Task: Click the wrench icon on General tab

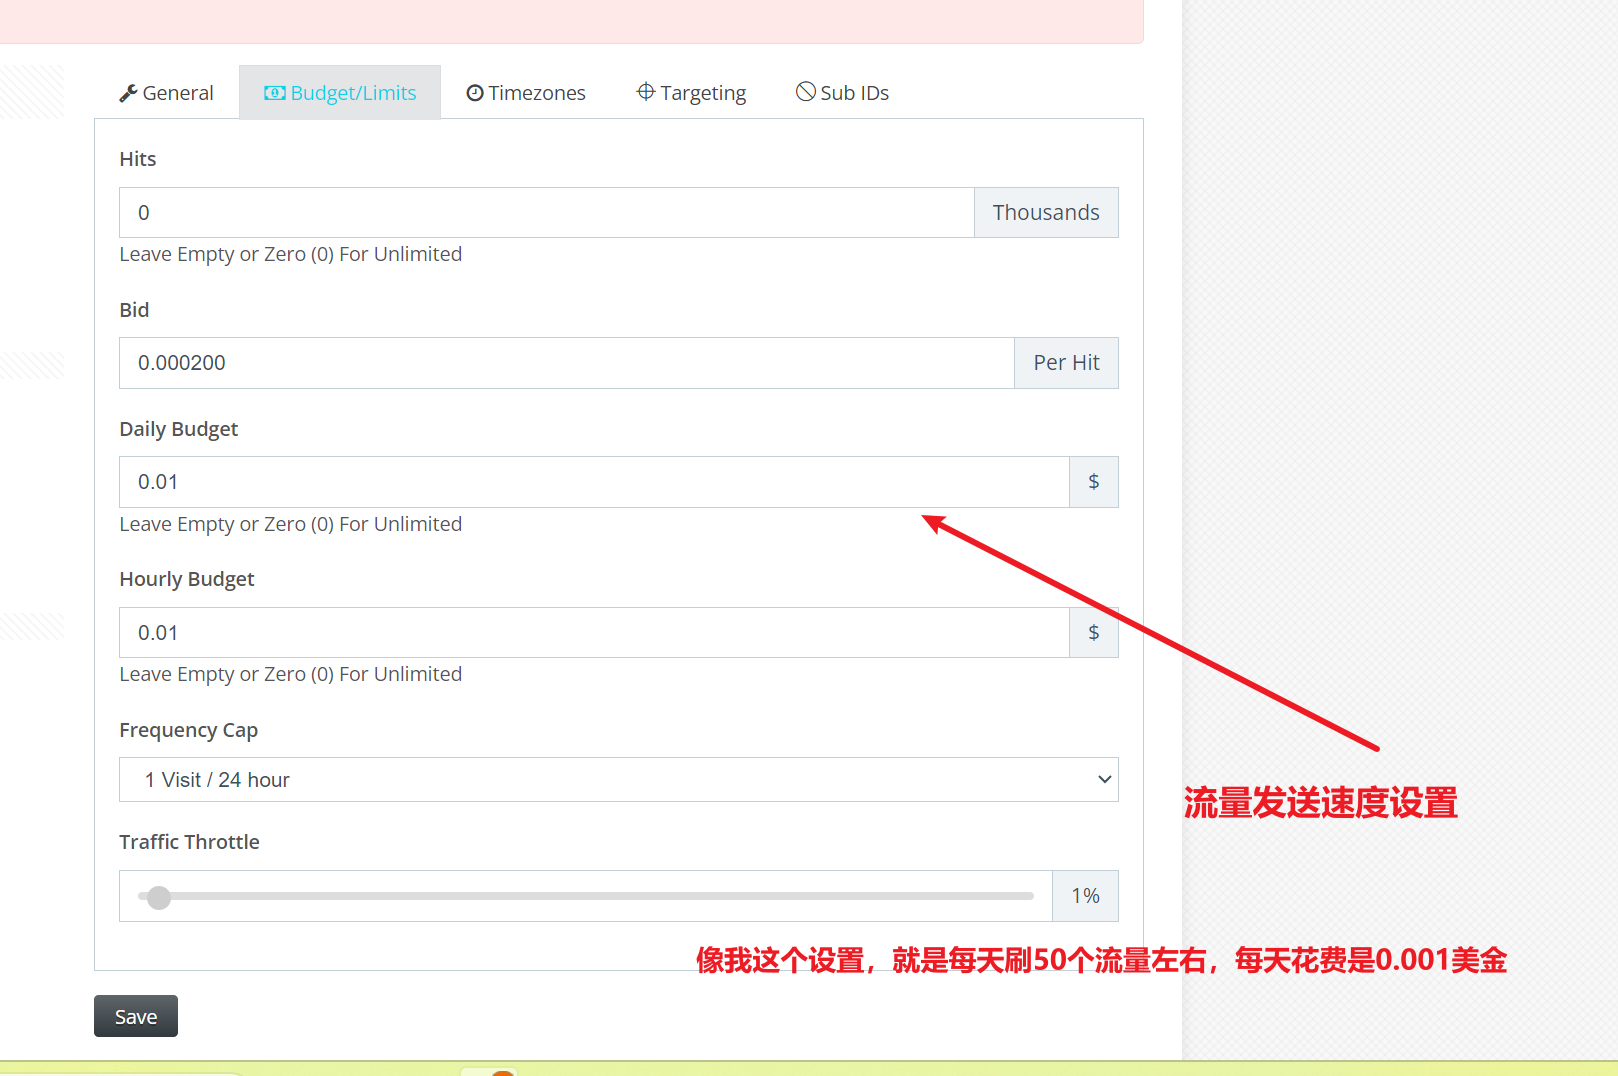Action: (x=128, y=93)
